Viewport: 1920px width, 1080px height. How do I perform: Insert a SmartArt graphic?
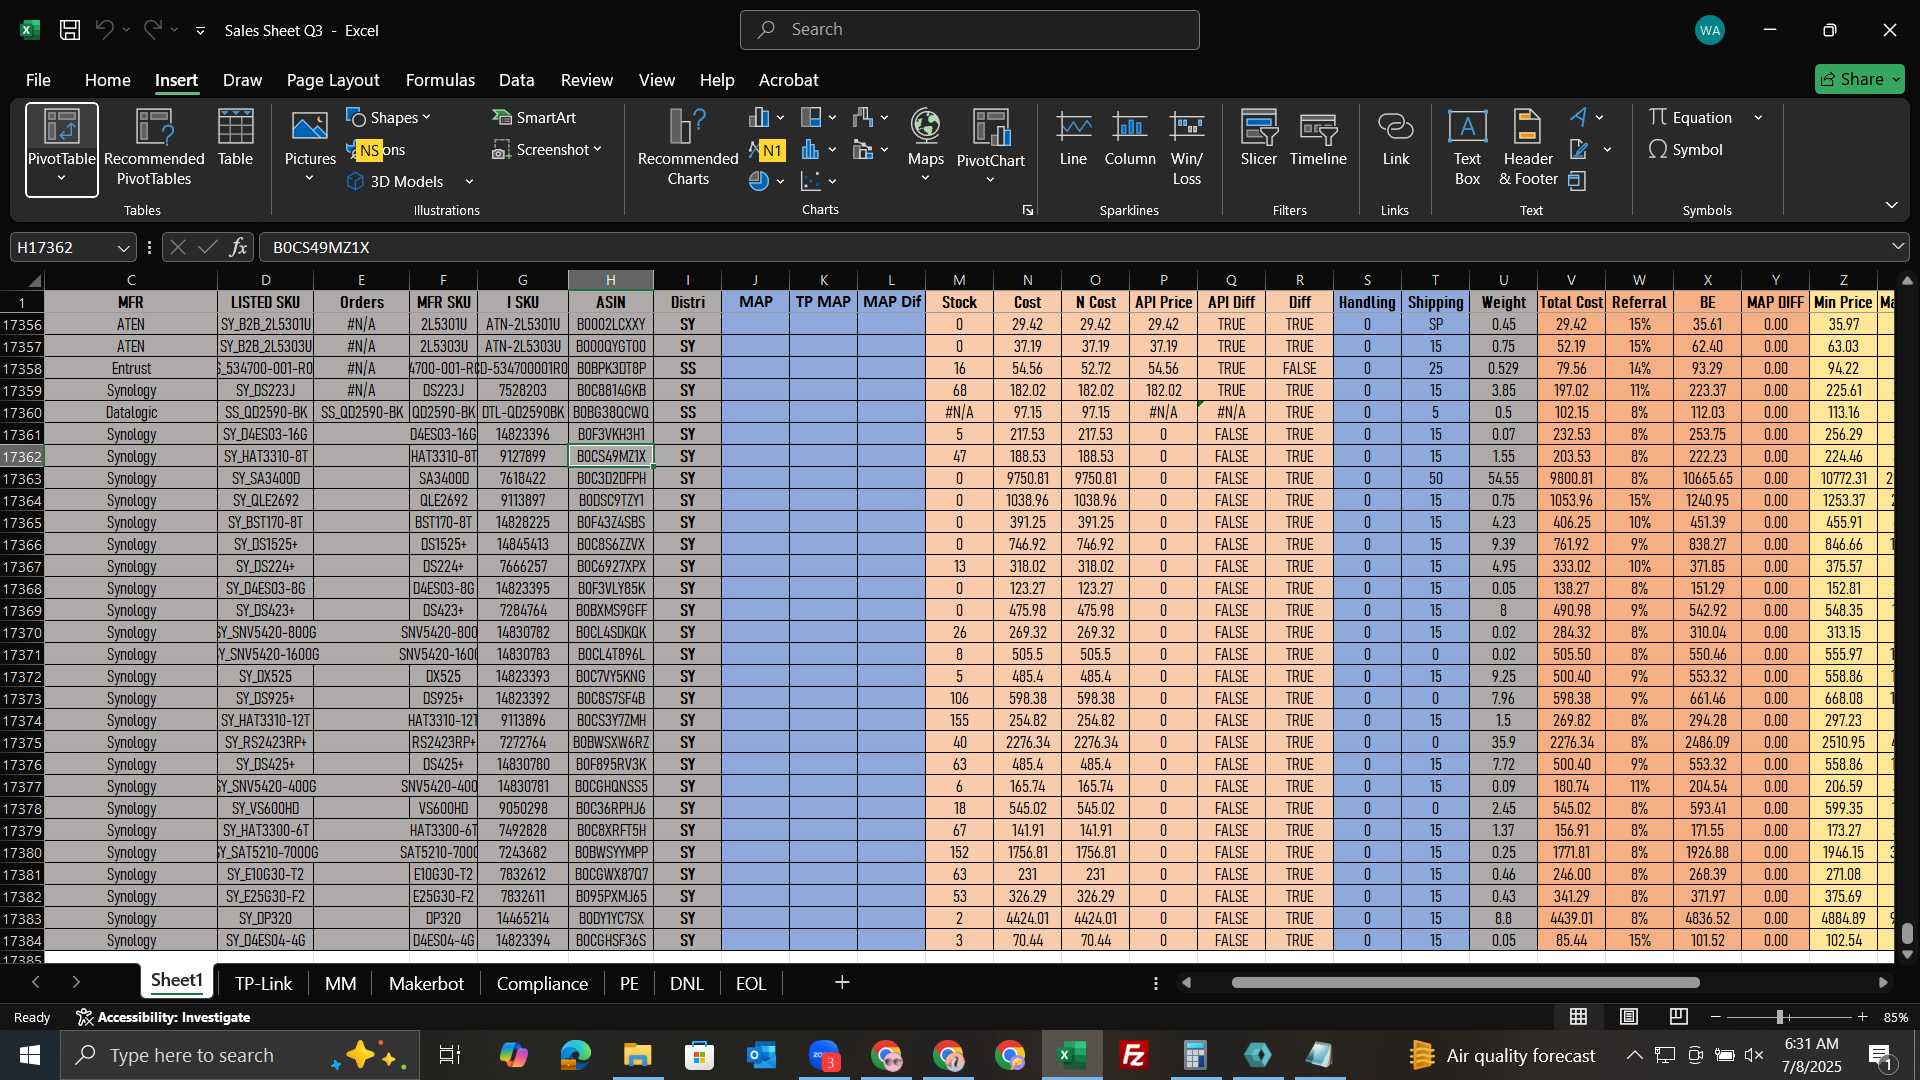tap(534, 117)
